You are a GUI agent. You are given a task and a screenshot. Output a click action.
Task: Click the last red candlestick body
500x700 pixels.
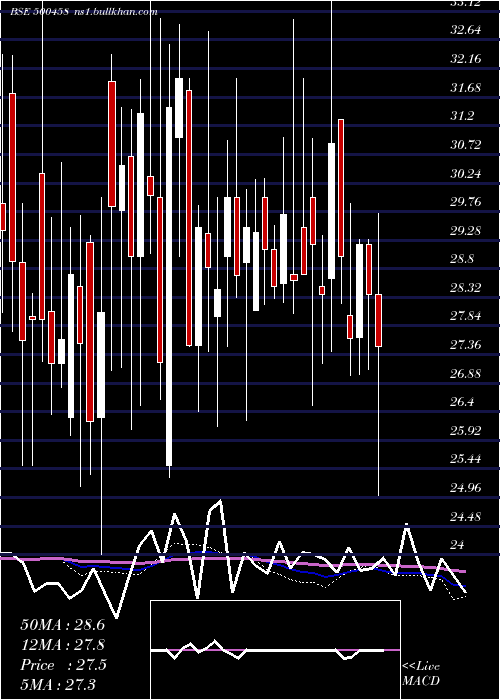[379, 321]
